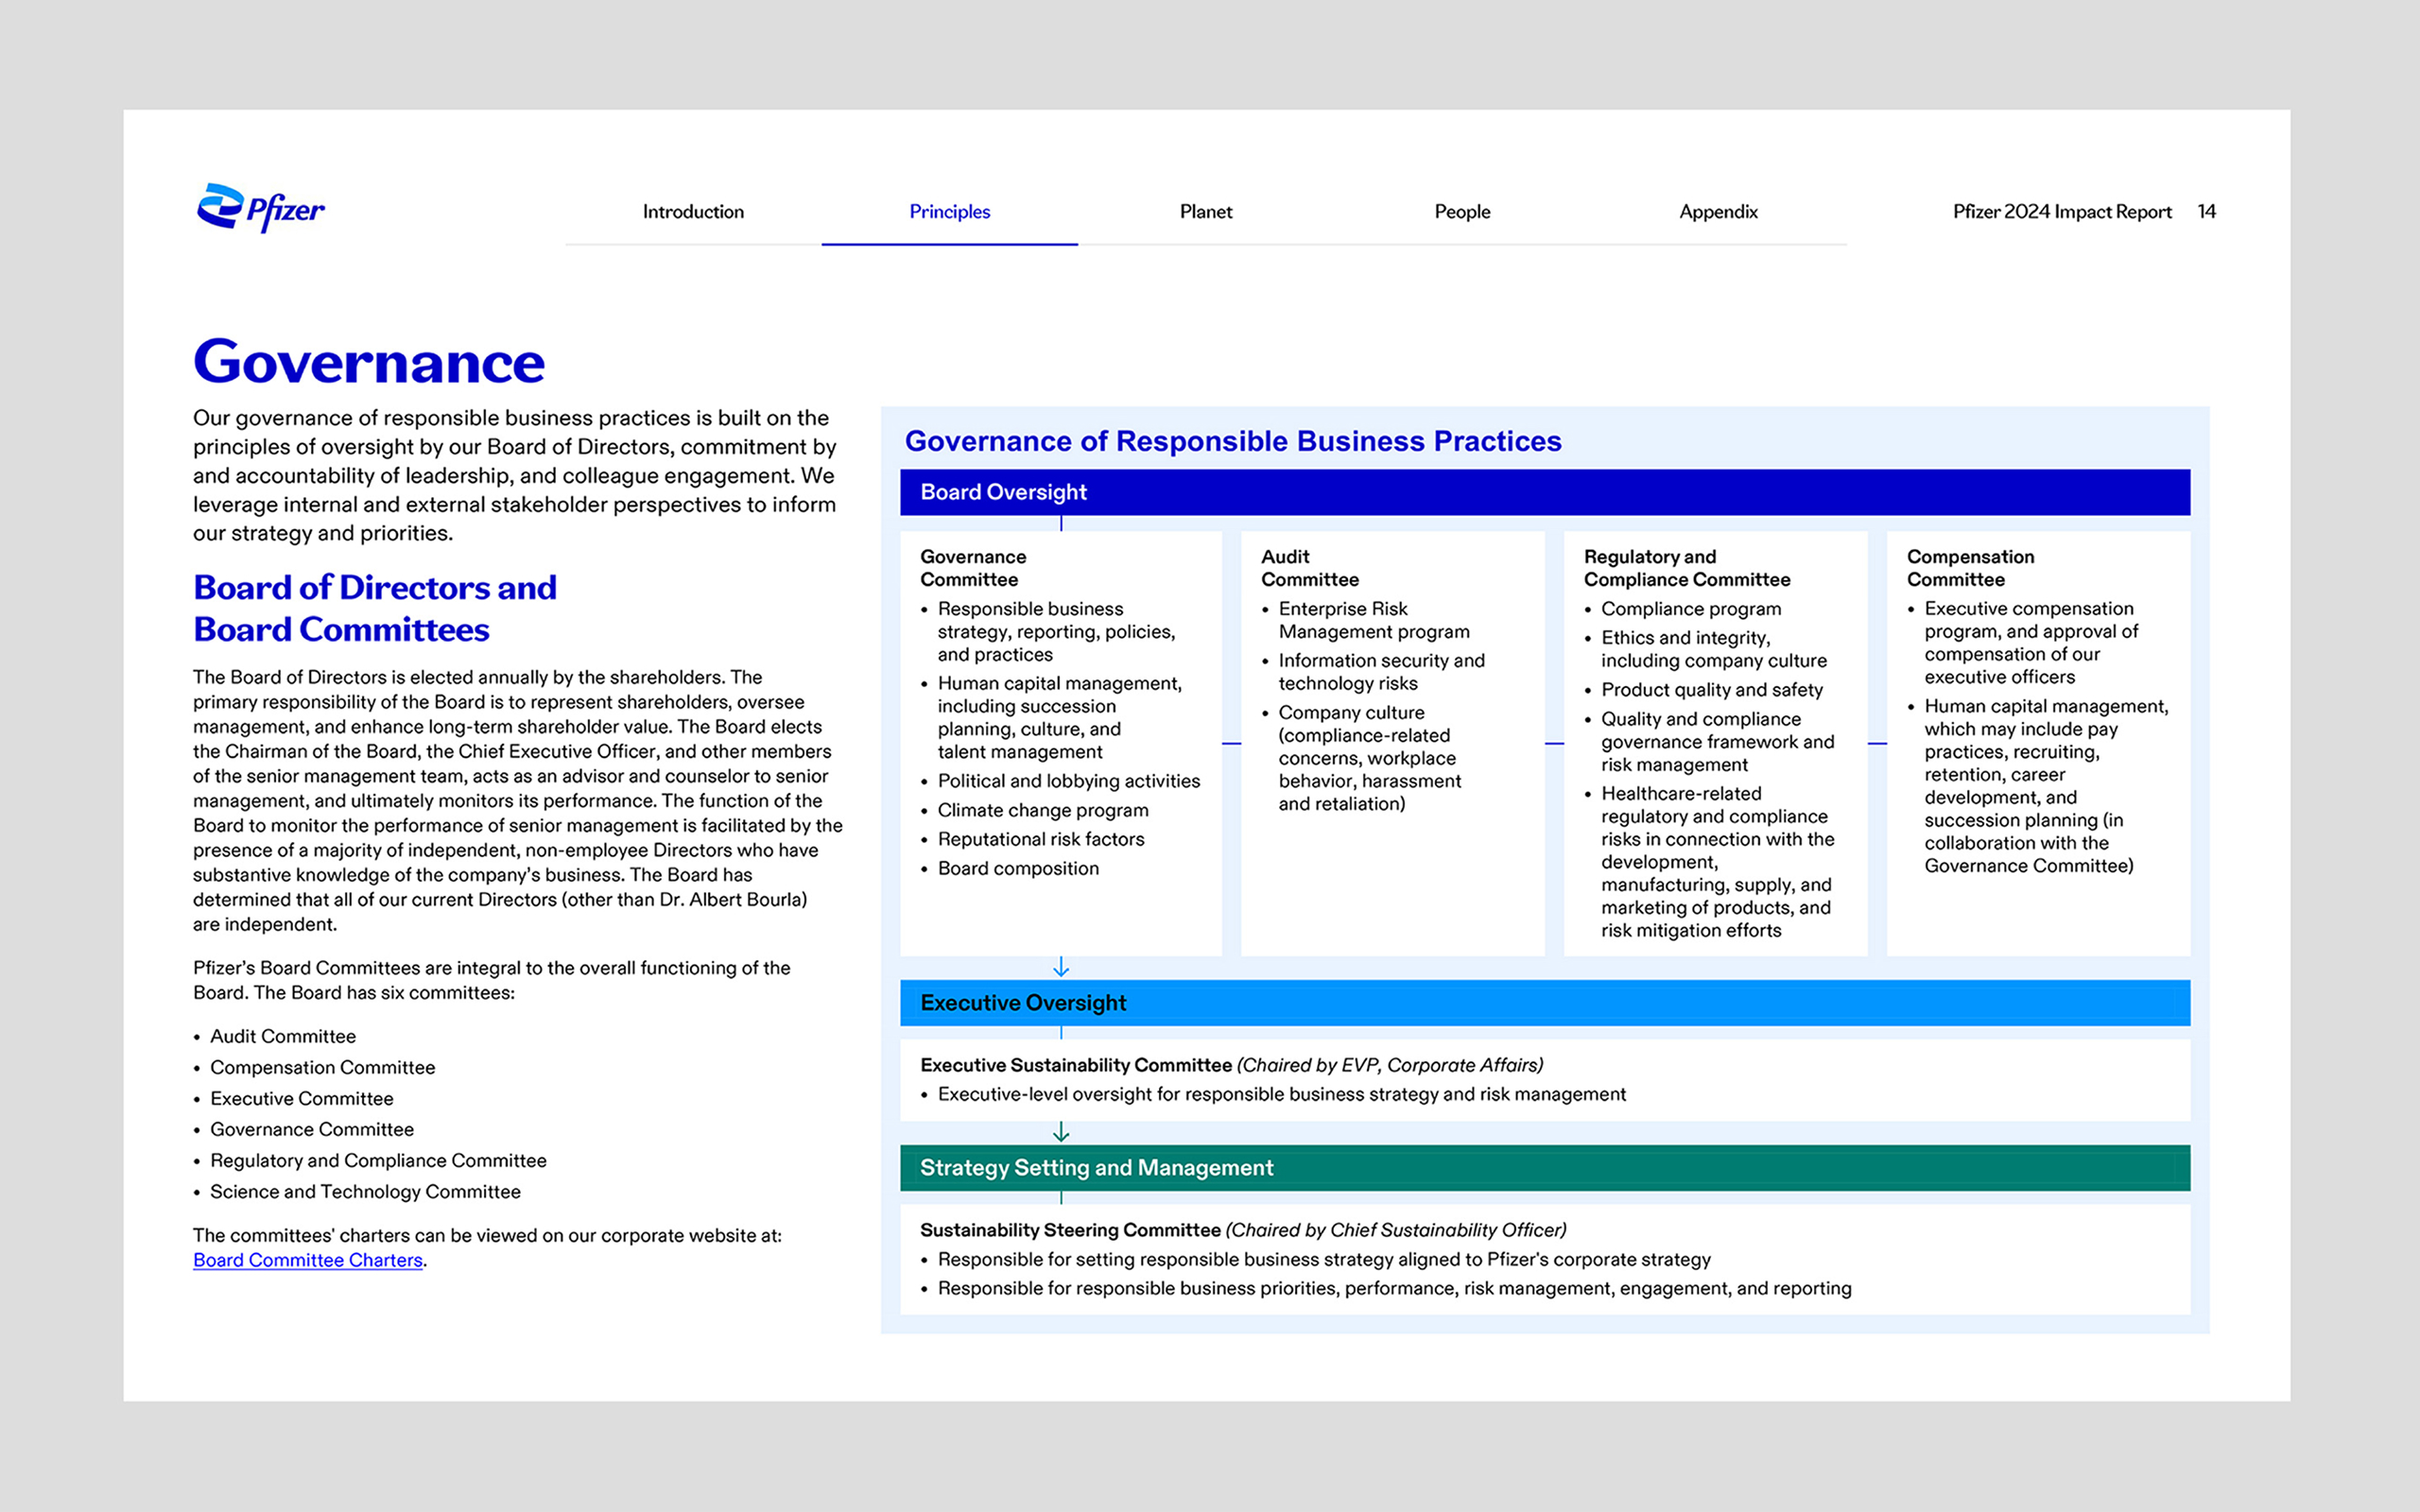
Task: Click the Governance Committee heading
Action: click(972, 568)
